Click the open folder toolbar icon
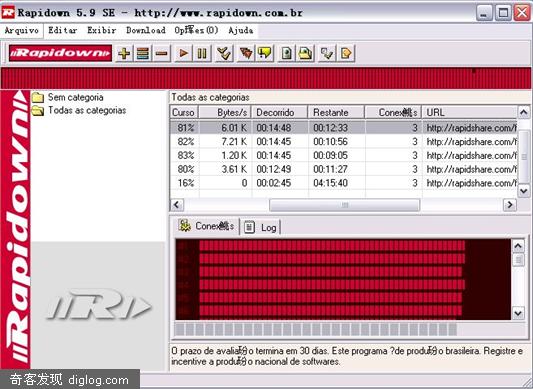This screenshot has width=533, height=389. click(306, 53)
